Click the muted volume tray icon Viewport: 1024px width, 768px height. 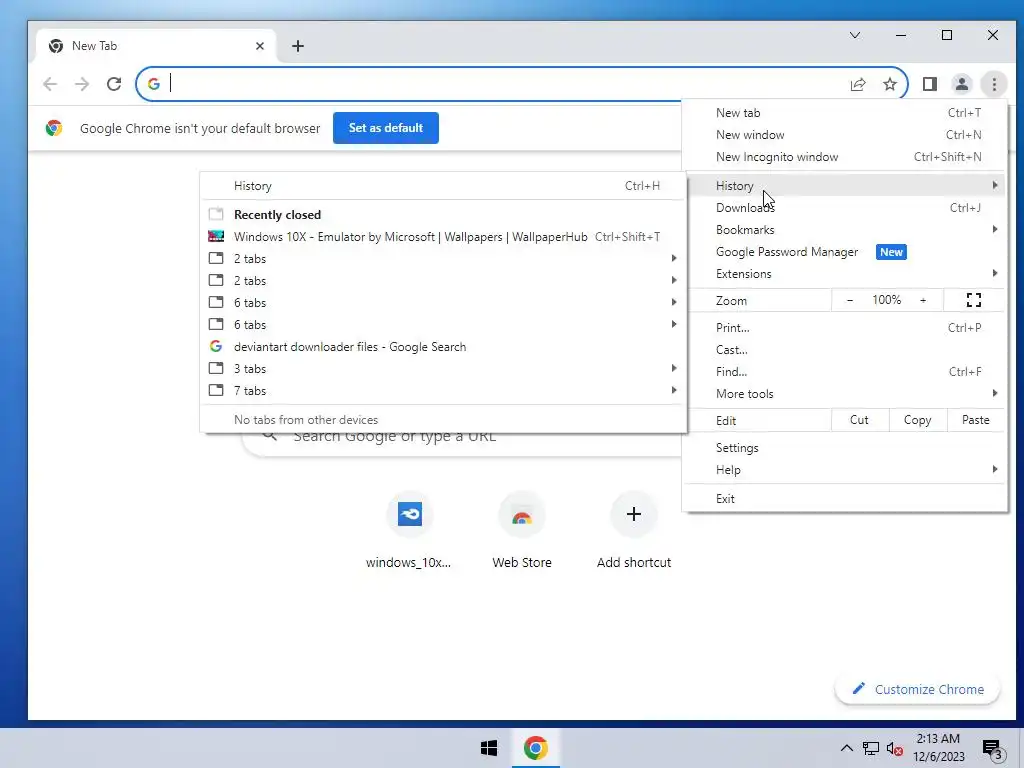pos(895,748)
